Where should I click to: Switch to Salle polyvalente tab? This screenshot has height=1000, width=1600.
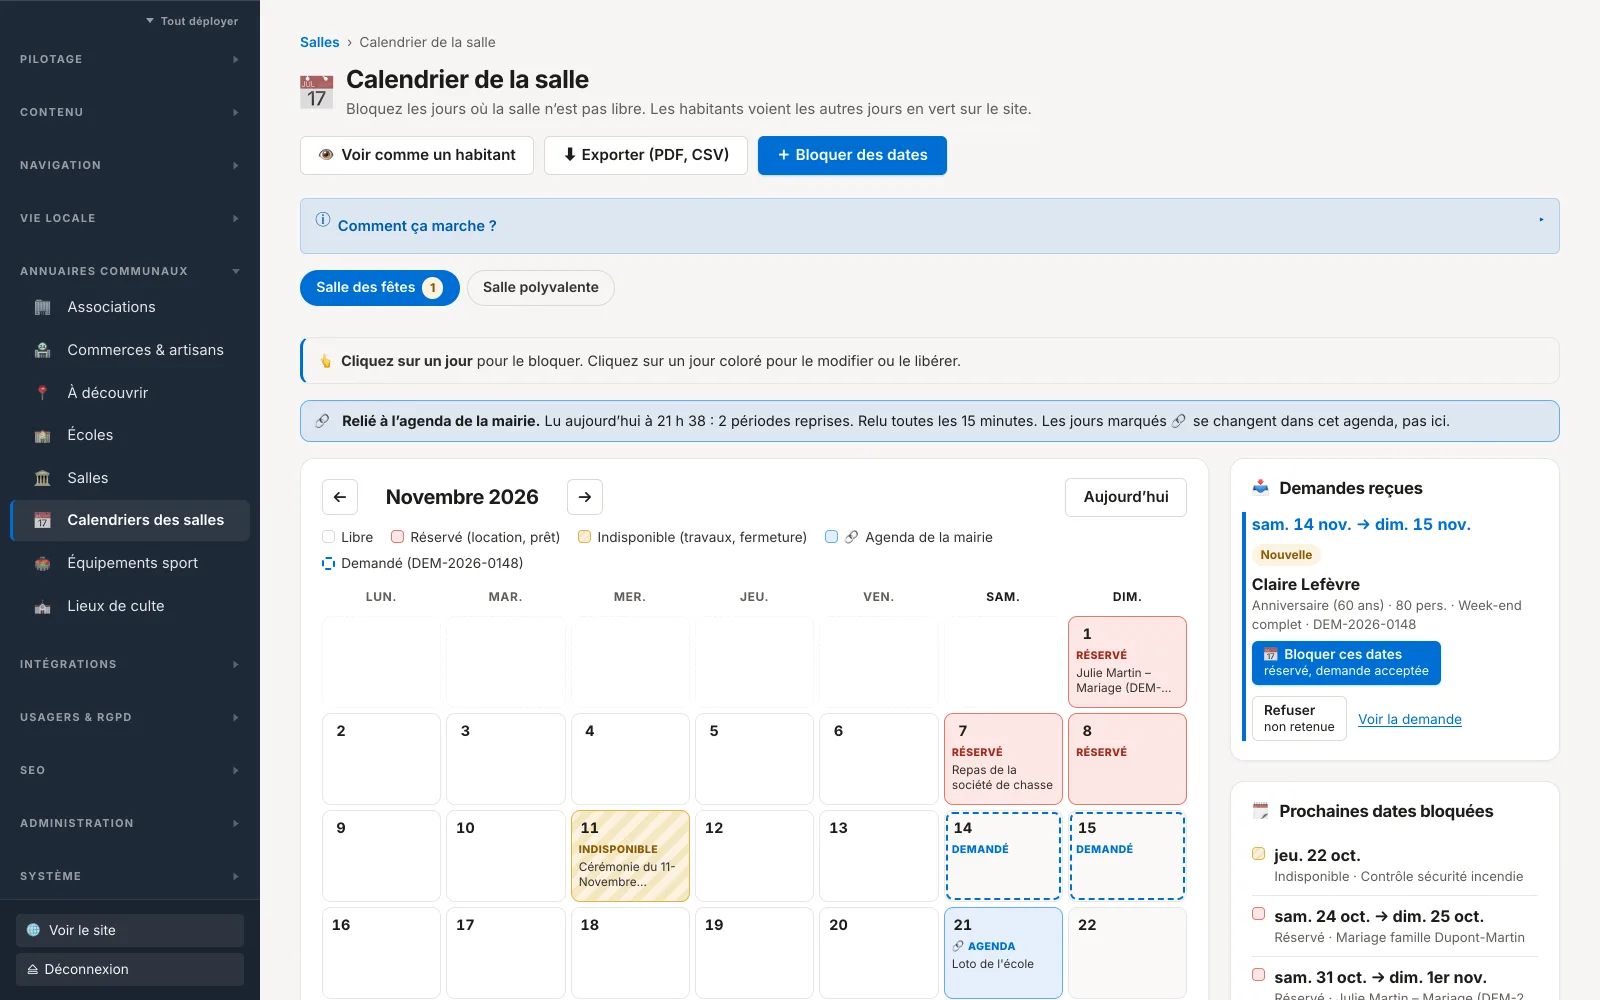click(x=541, y=288)
